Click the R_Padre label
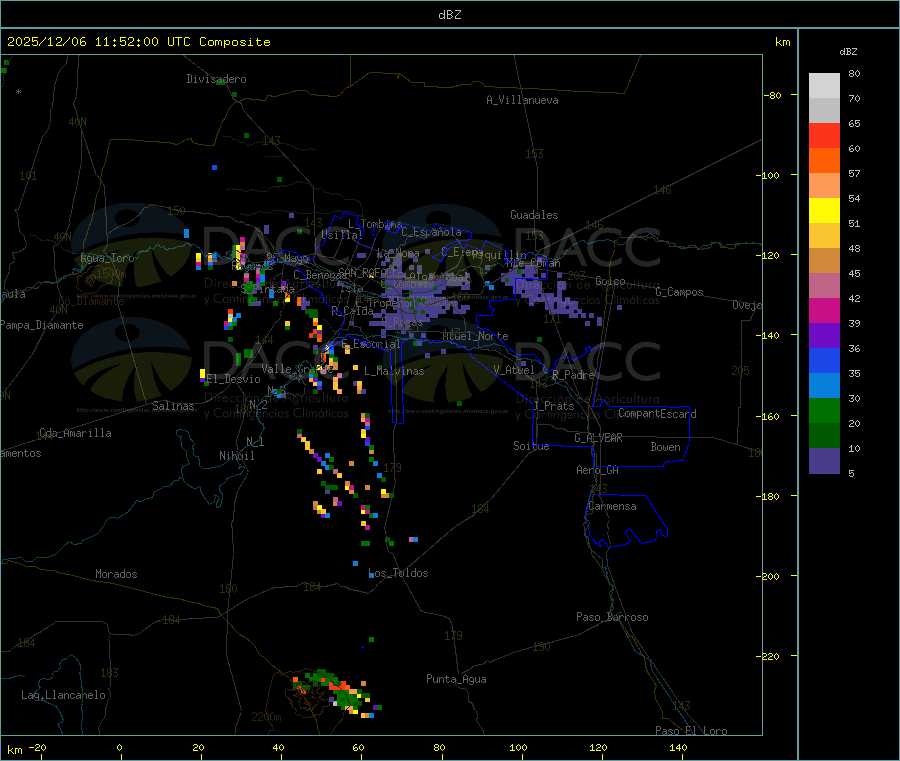This screenshot has height=761, width=900. 573,375
